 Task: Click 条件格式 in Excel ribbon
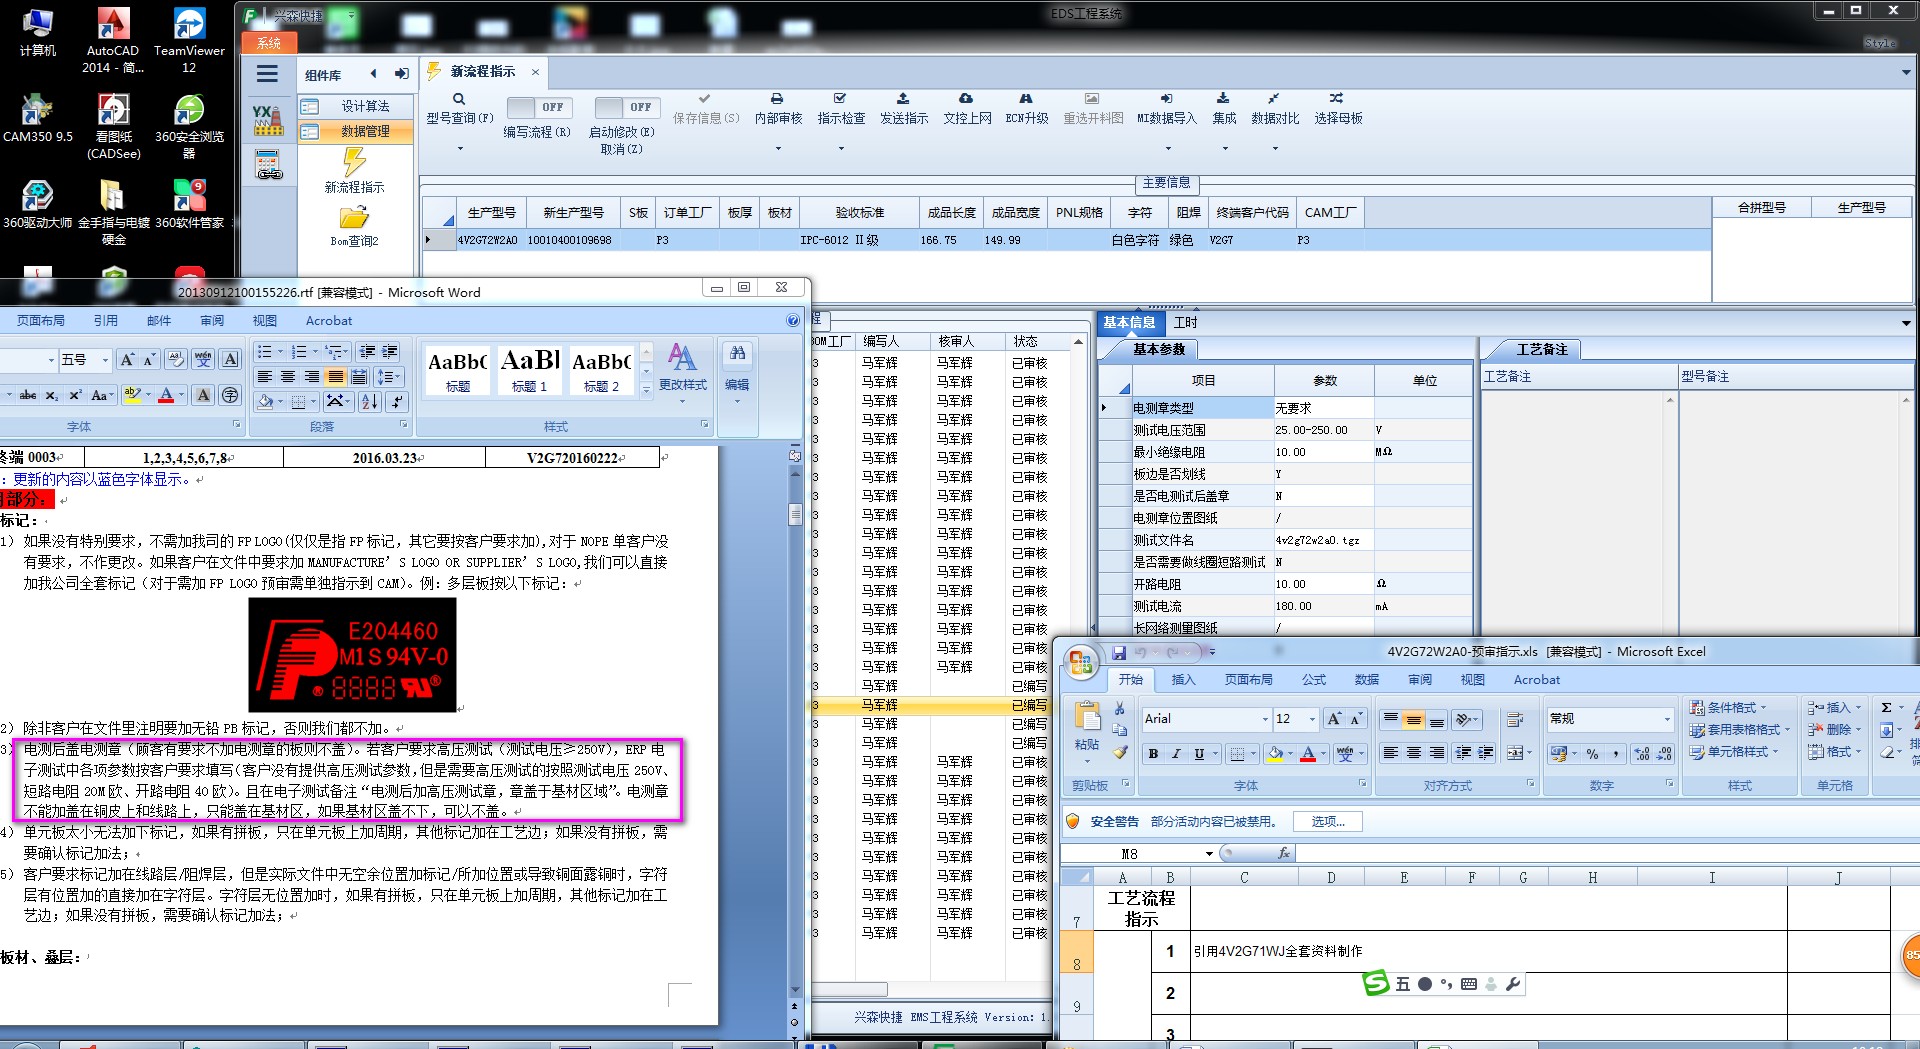1728,708
